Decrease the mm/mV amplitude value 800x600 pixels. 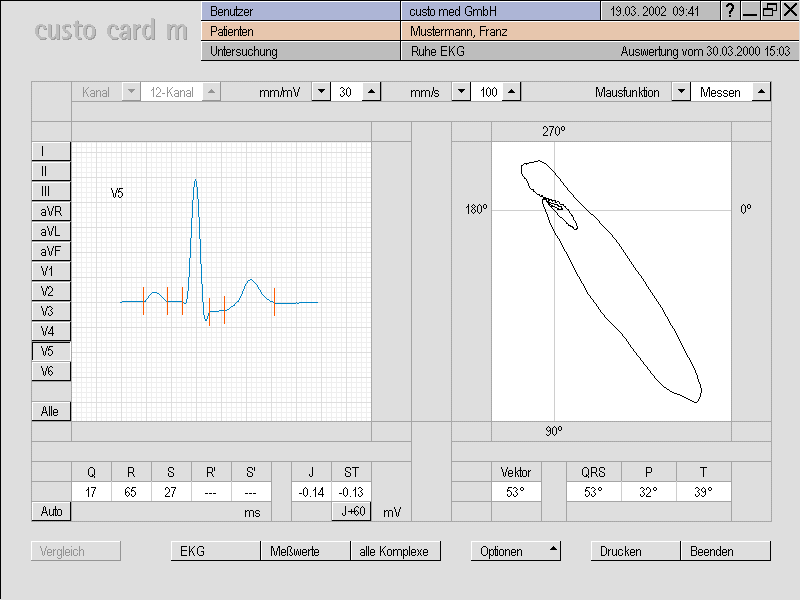(x=321, y=91)
